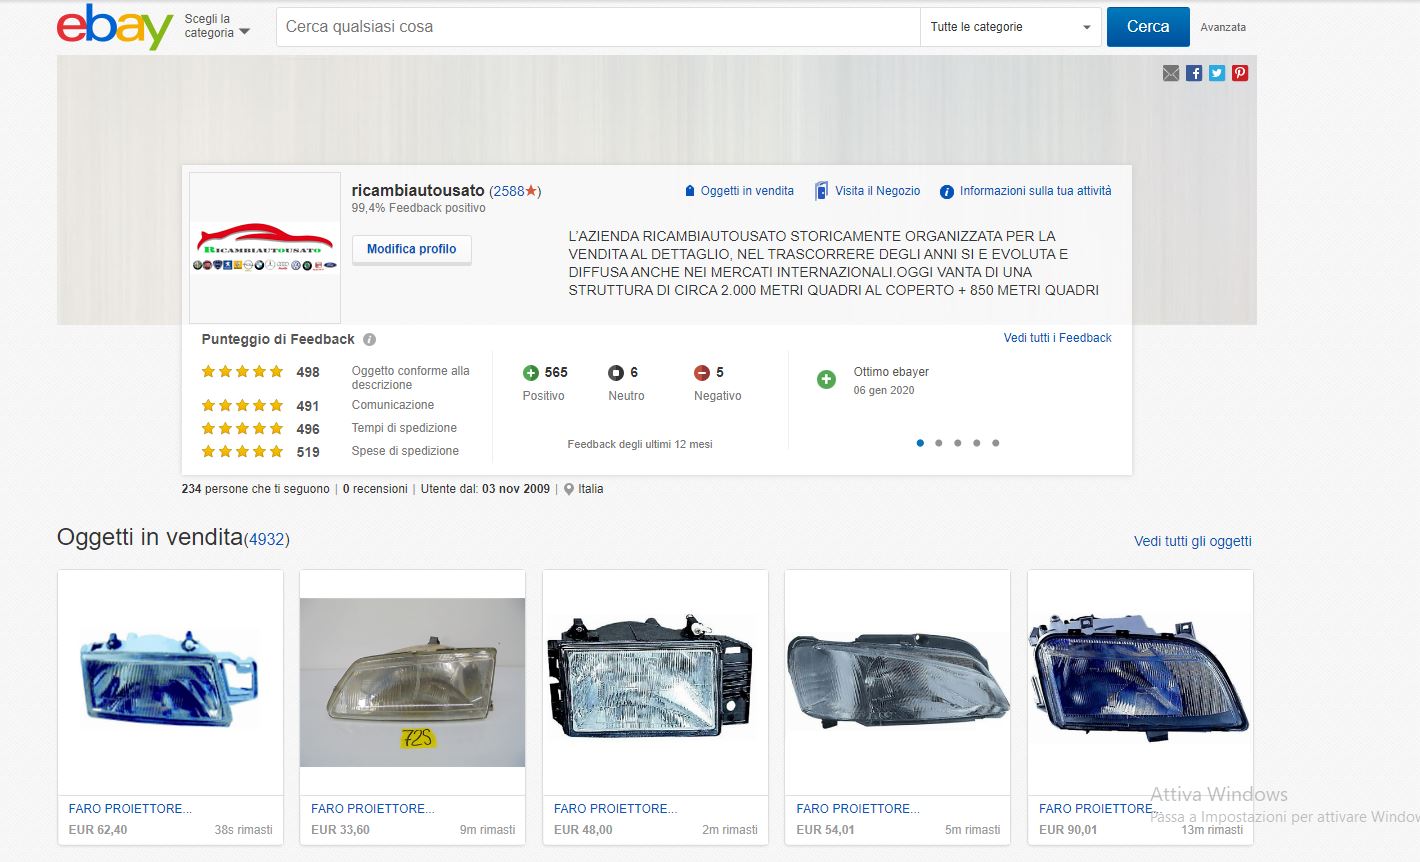Click the Vedi tutti i Feedback link
Viewport: 1420px width, 862px height.
coord(1057,338)
